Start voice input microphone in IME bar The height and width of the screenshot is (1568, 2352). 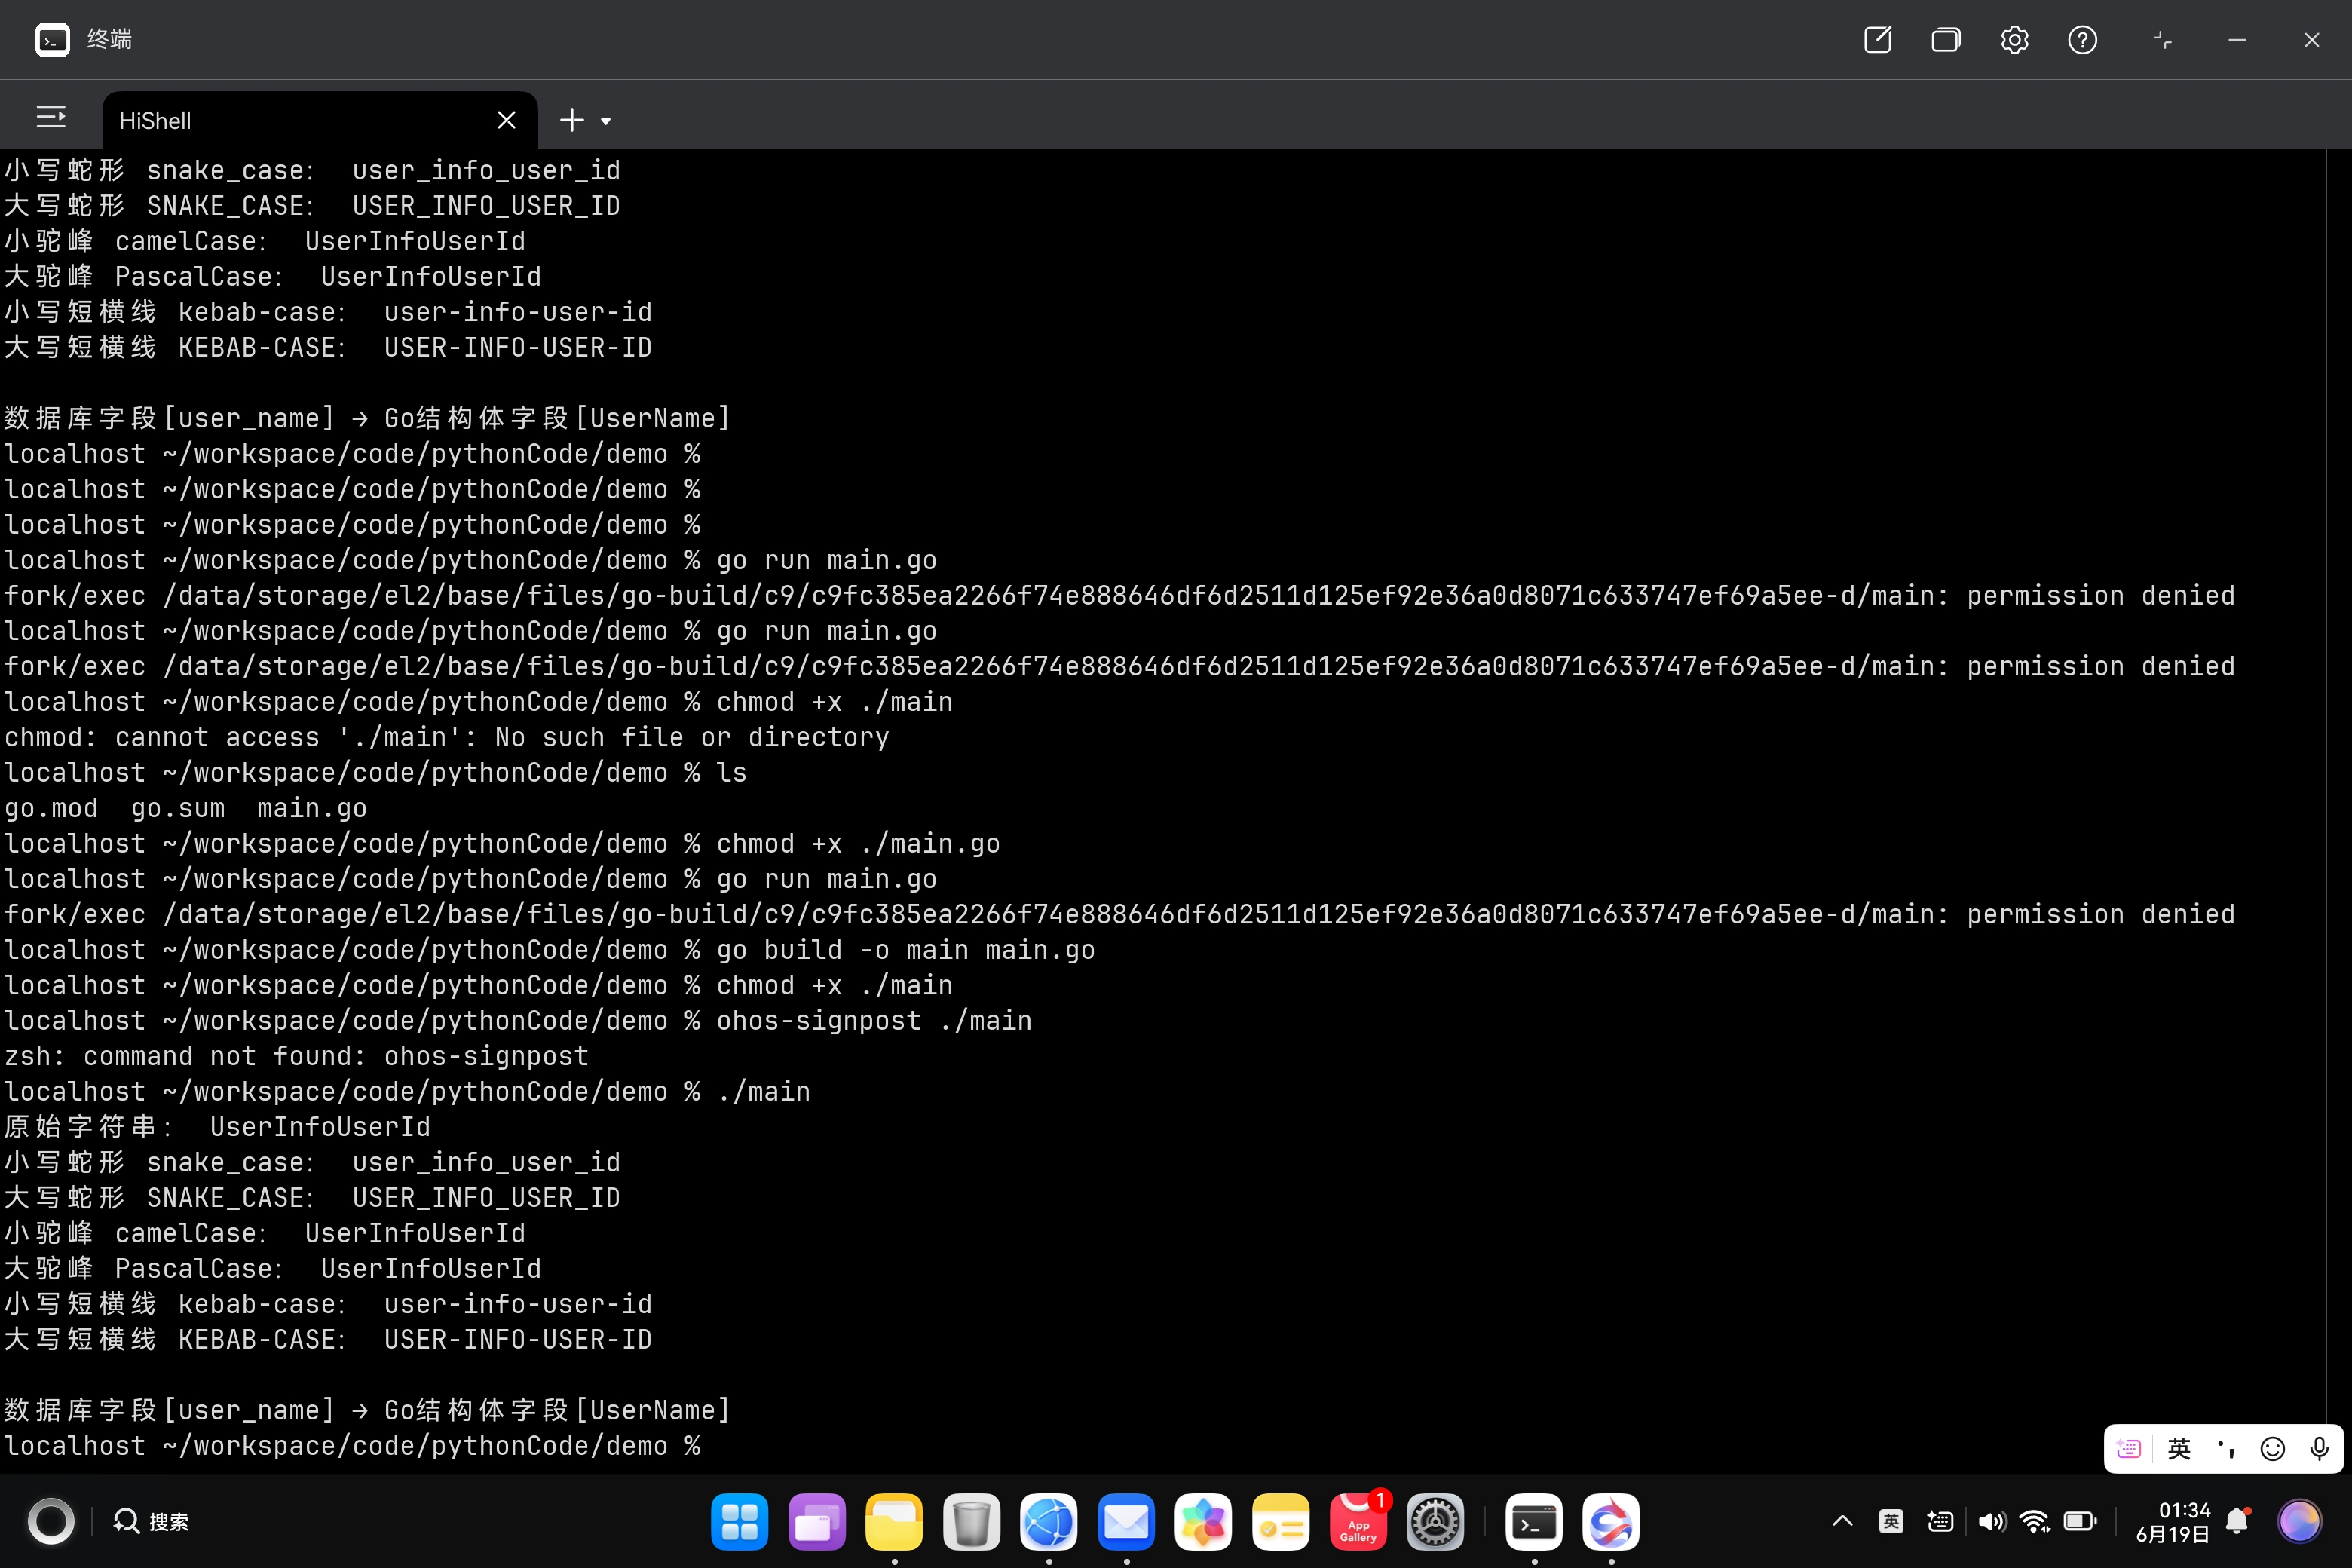tap(2319, 1448)
